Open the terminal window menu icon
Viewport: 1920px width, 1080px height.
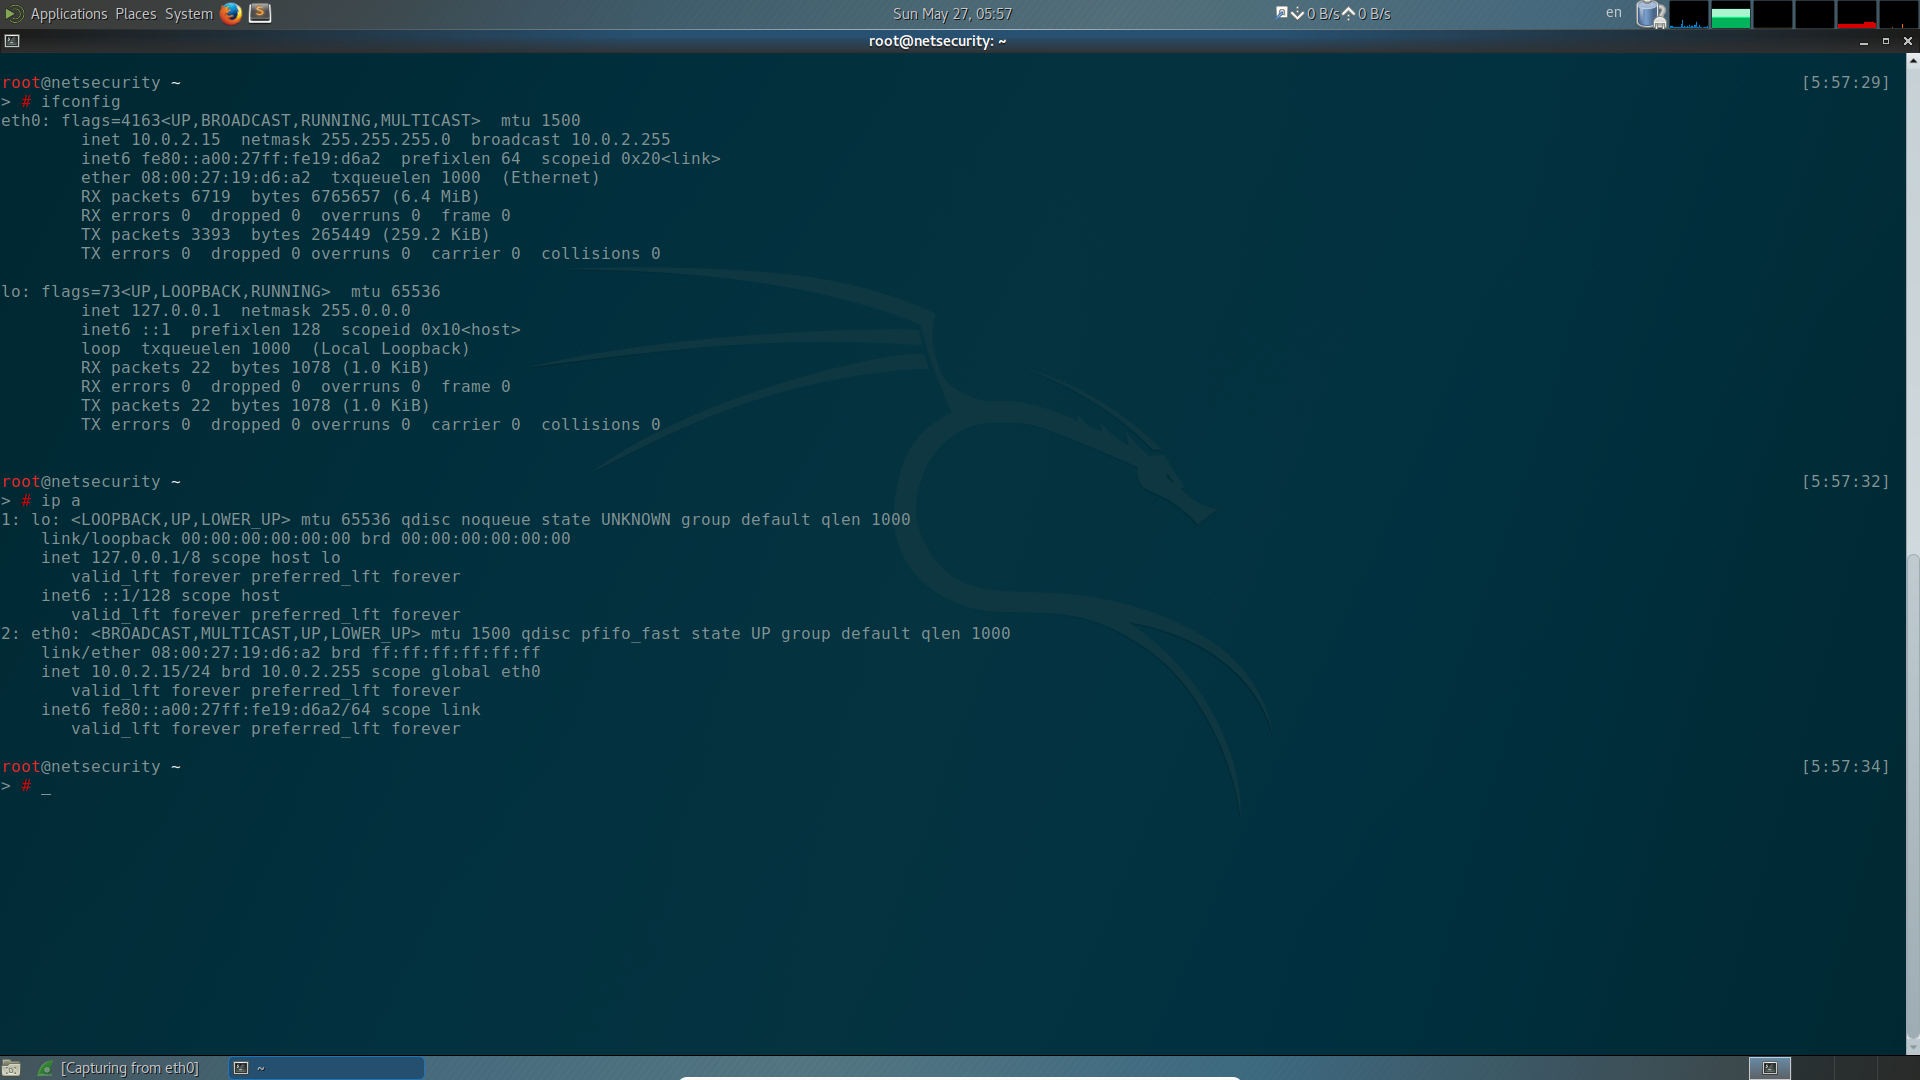(x=12, y=41)
